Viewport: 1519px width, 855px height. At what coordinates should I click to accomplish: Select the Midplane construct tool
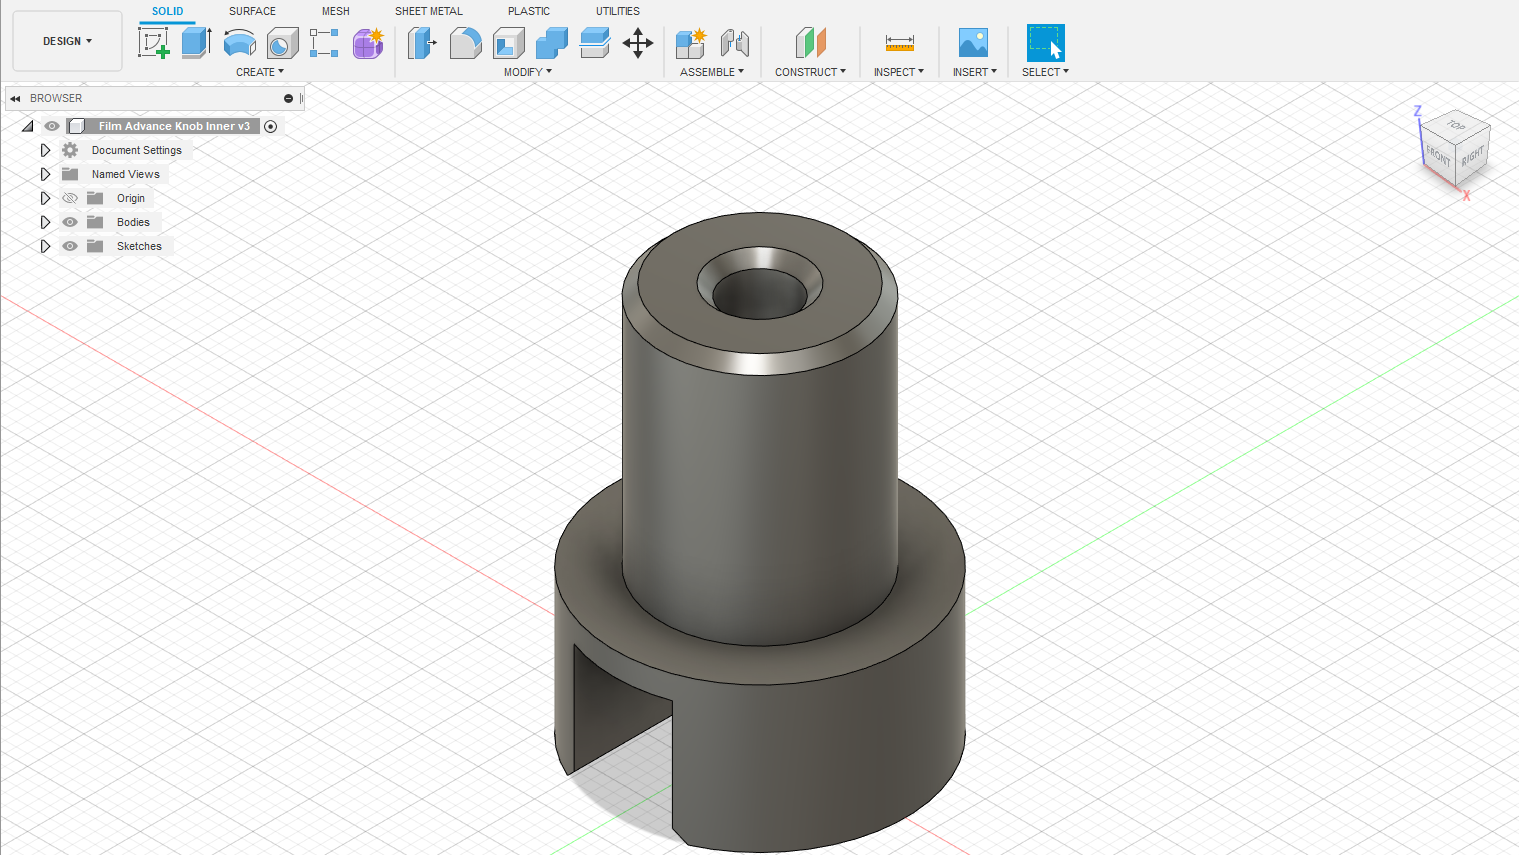[811, 43]
